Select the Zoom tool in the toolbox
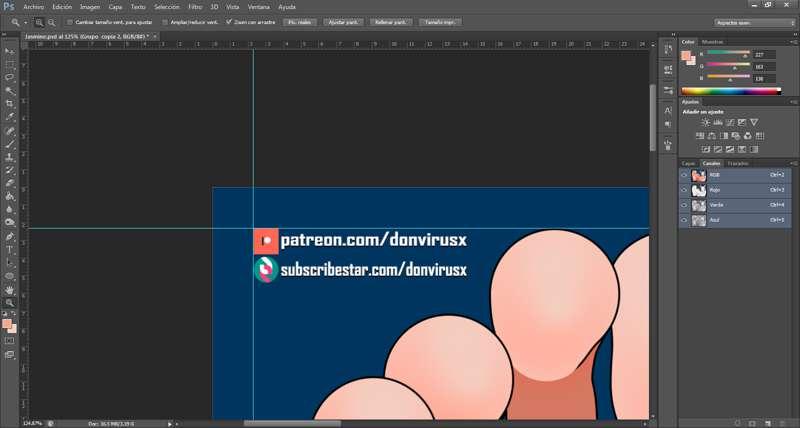 [x=10, y=303]
